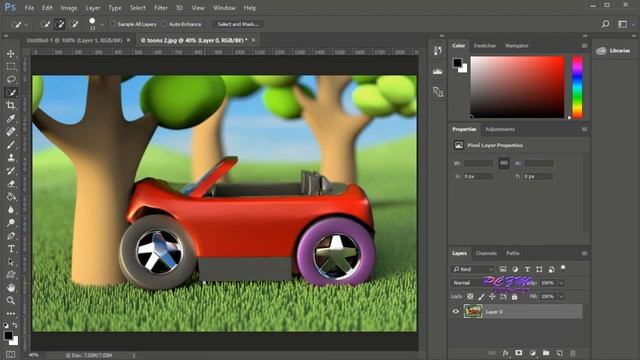Create a new group with folder icon

(546, 353)
